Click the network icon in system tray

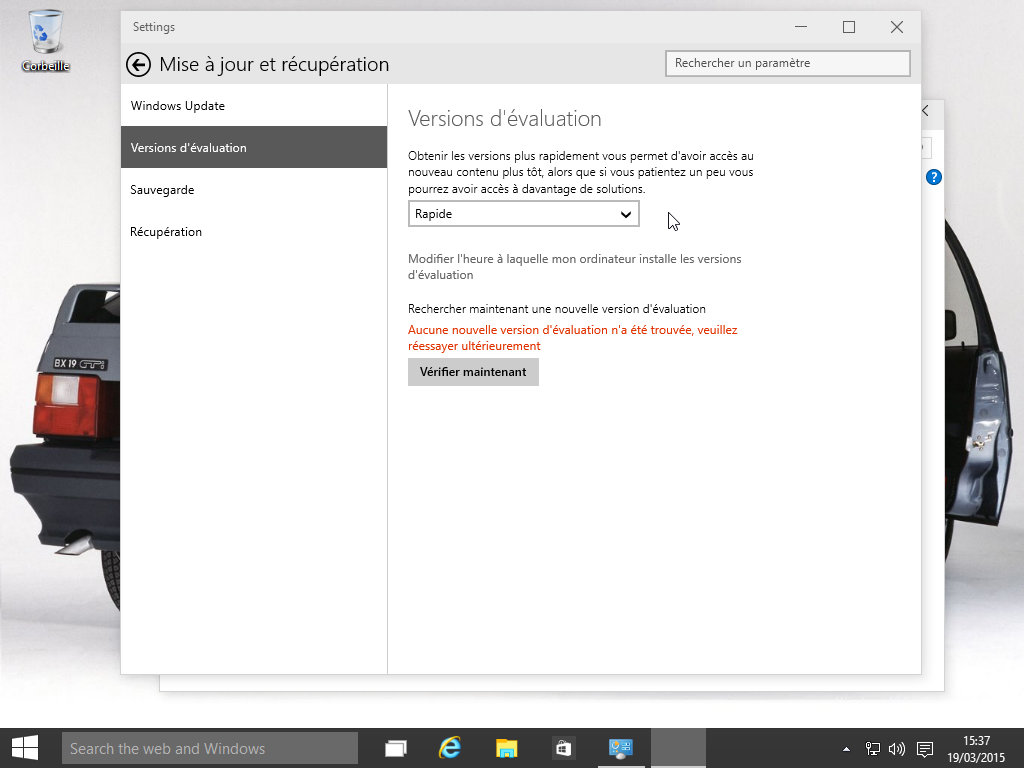(x=874, y=747)
